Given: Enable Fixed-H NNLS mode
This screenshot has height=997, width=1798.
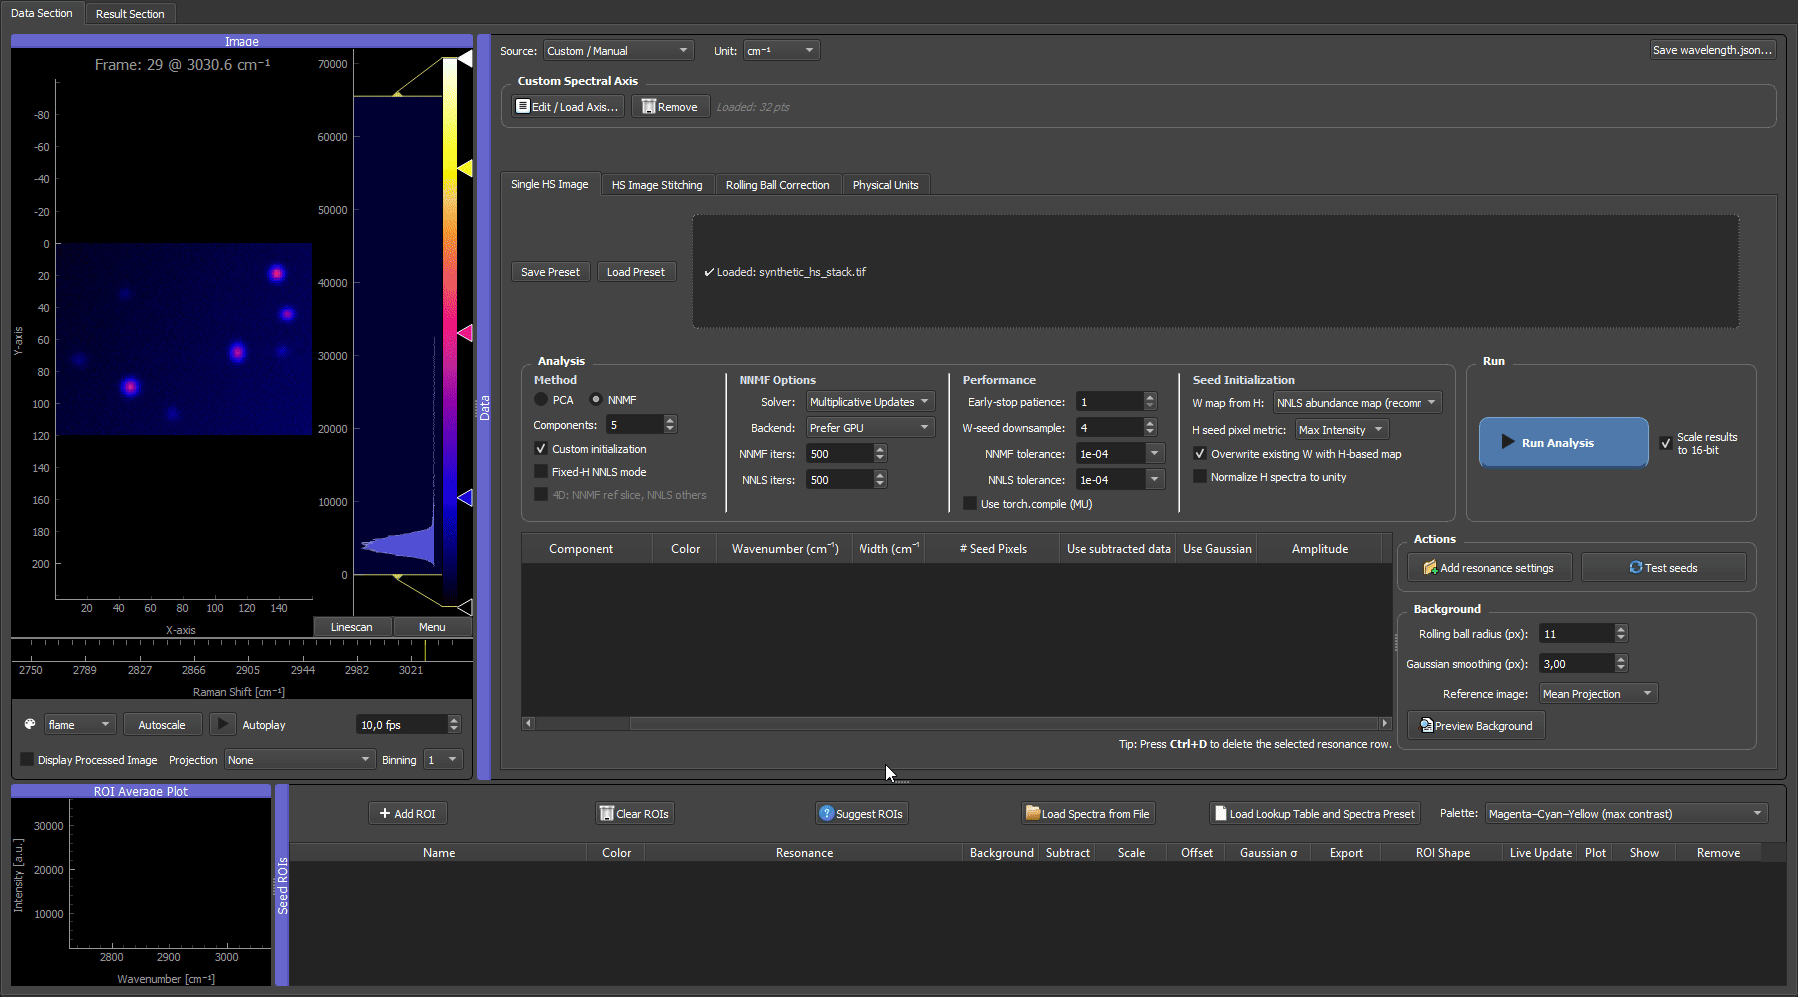Looking at the screenshot, I should [541, 472].
